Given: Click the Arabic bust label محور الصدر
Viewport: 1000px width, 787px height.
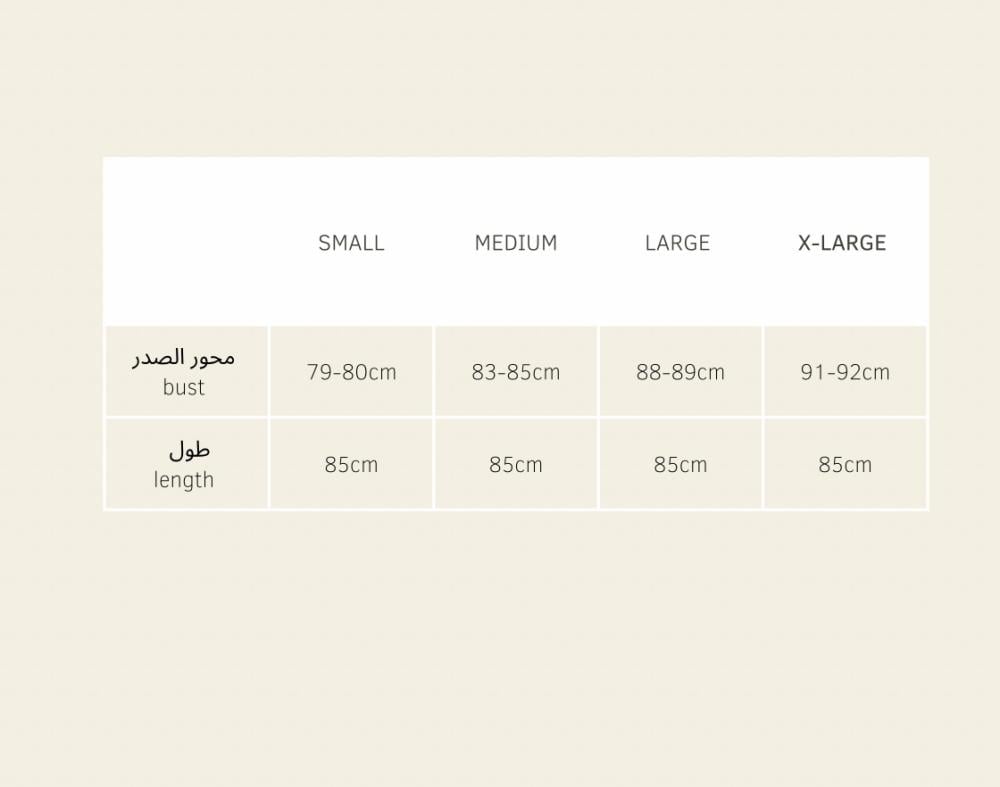Looking at the screenshot, I should [x=184, y=358].
